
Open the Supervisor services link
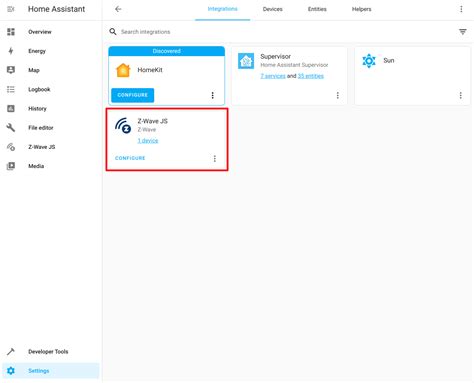point(273,76)
